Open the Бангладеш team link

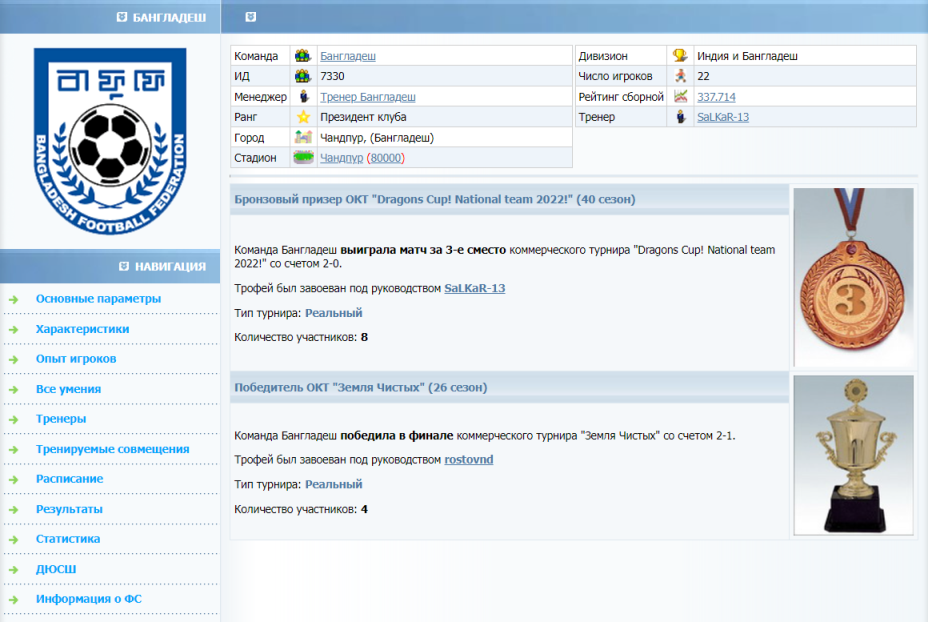pos(347,56)
